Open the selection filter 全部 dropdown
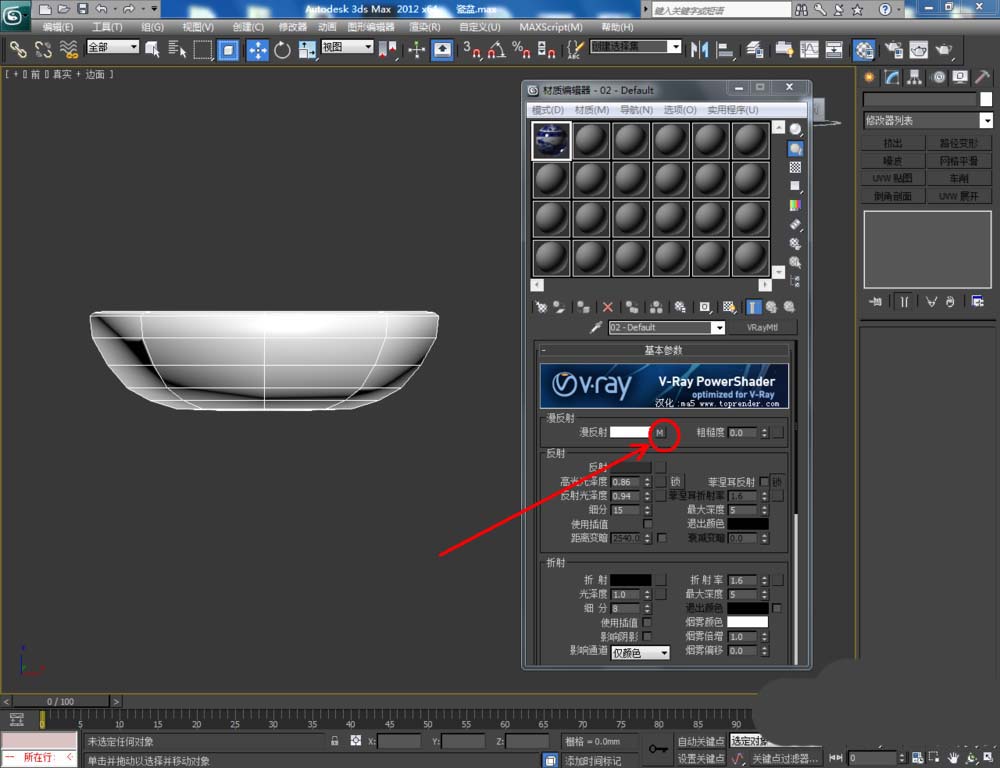 [x=112, y=47]
